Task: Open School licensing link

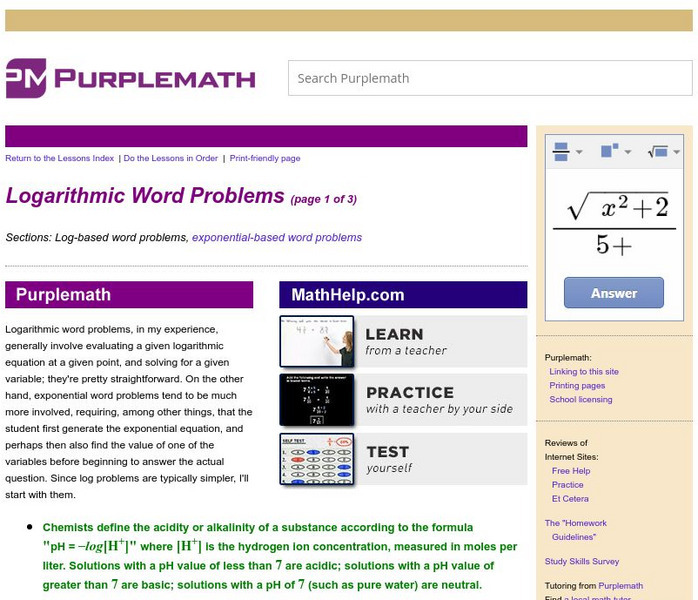Action: [x=580, y=399]
